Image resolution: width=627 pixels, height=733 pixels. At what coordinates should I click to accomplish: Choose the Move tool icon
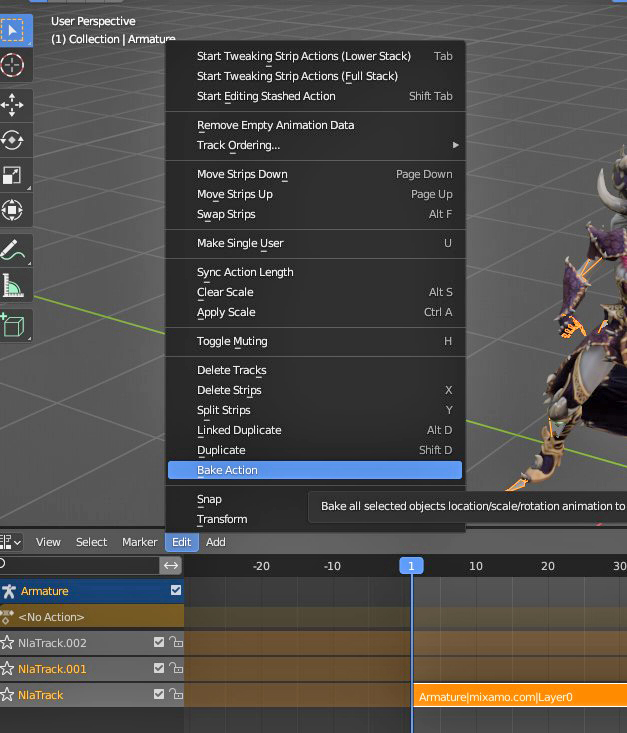click(13, 105)
